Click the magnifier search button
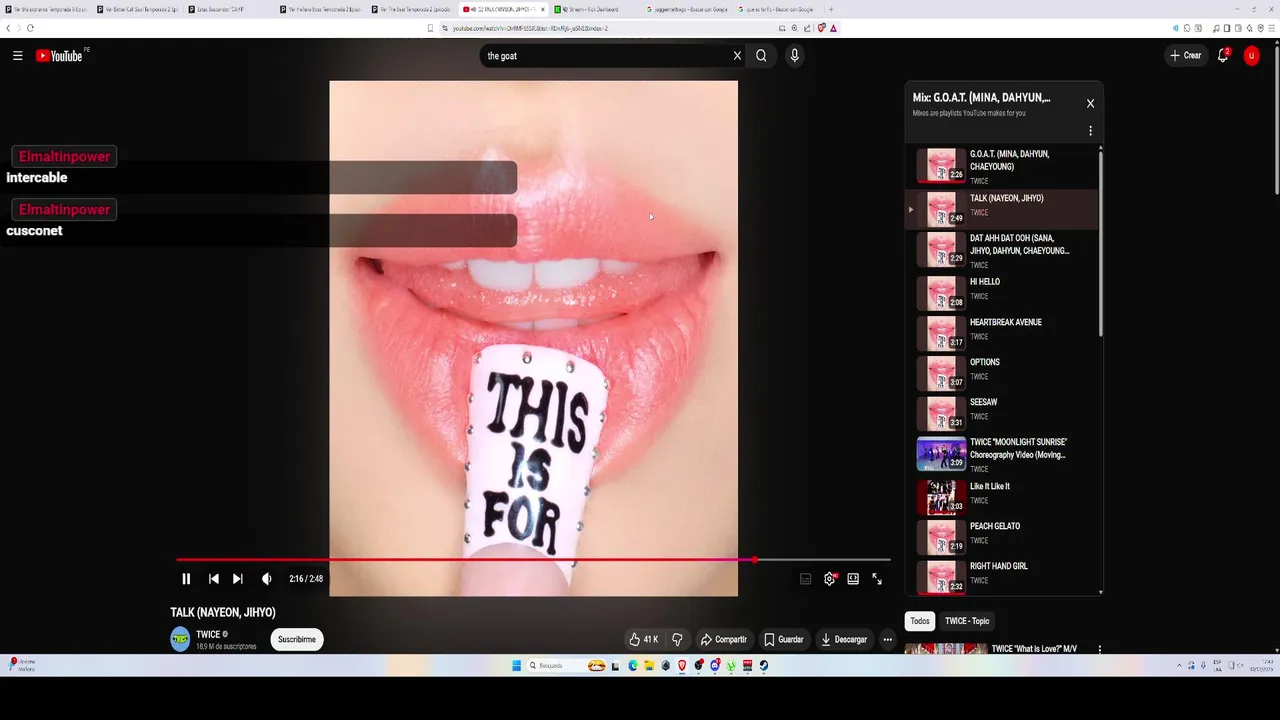 point(761,56)
